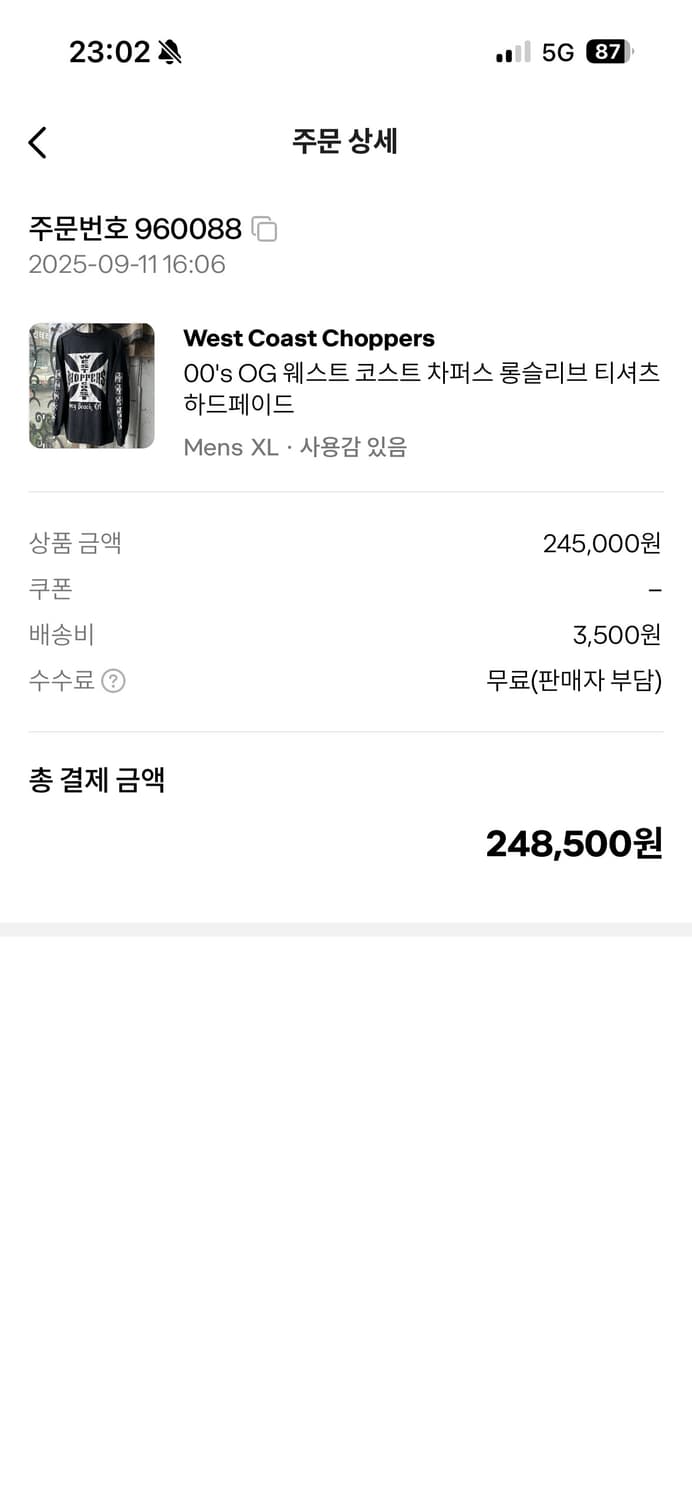The width and height of the screenshot is (692, 1500).
Task: Tap the back arrow to leave 주문 상세
Action: point(37,142)
